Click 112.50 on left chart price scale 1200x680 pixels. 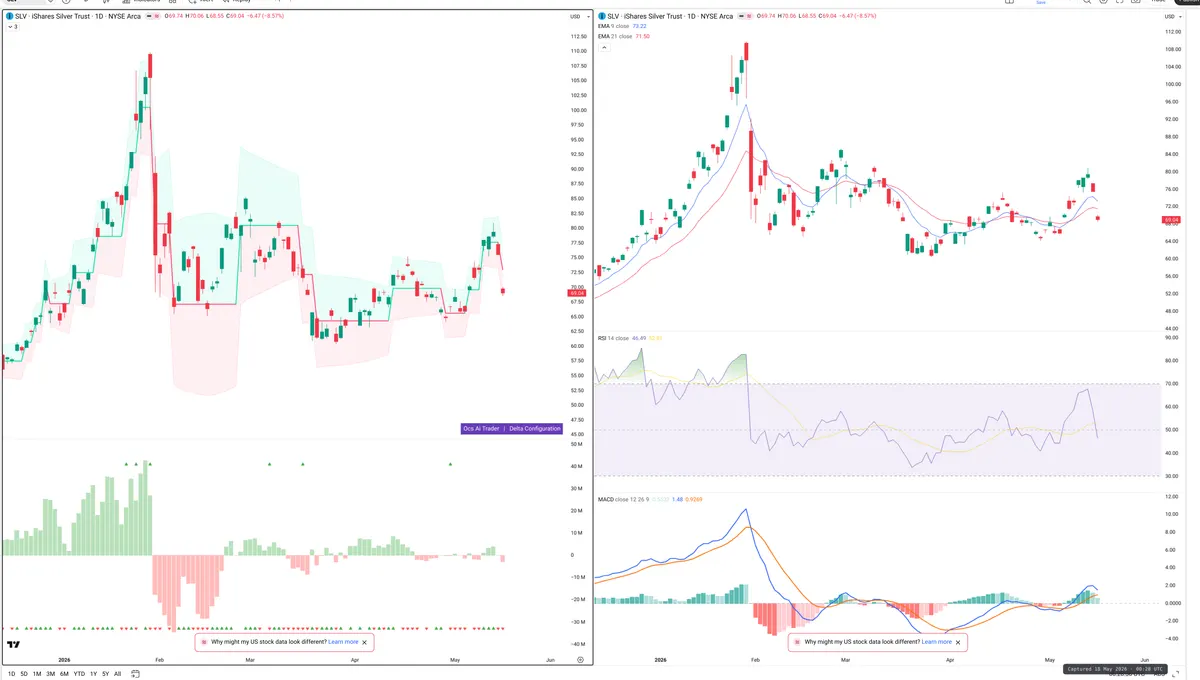click(577, 36)
